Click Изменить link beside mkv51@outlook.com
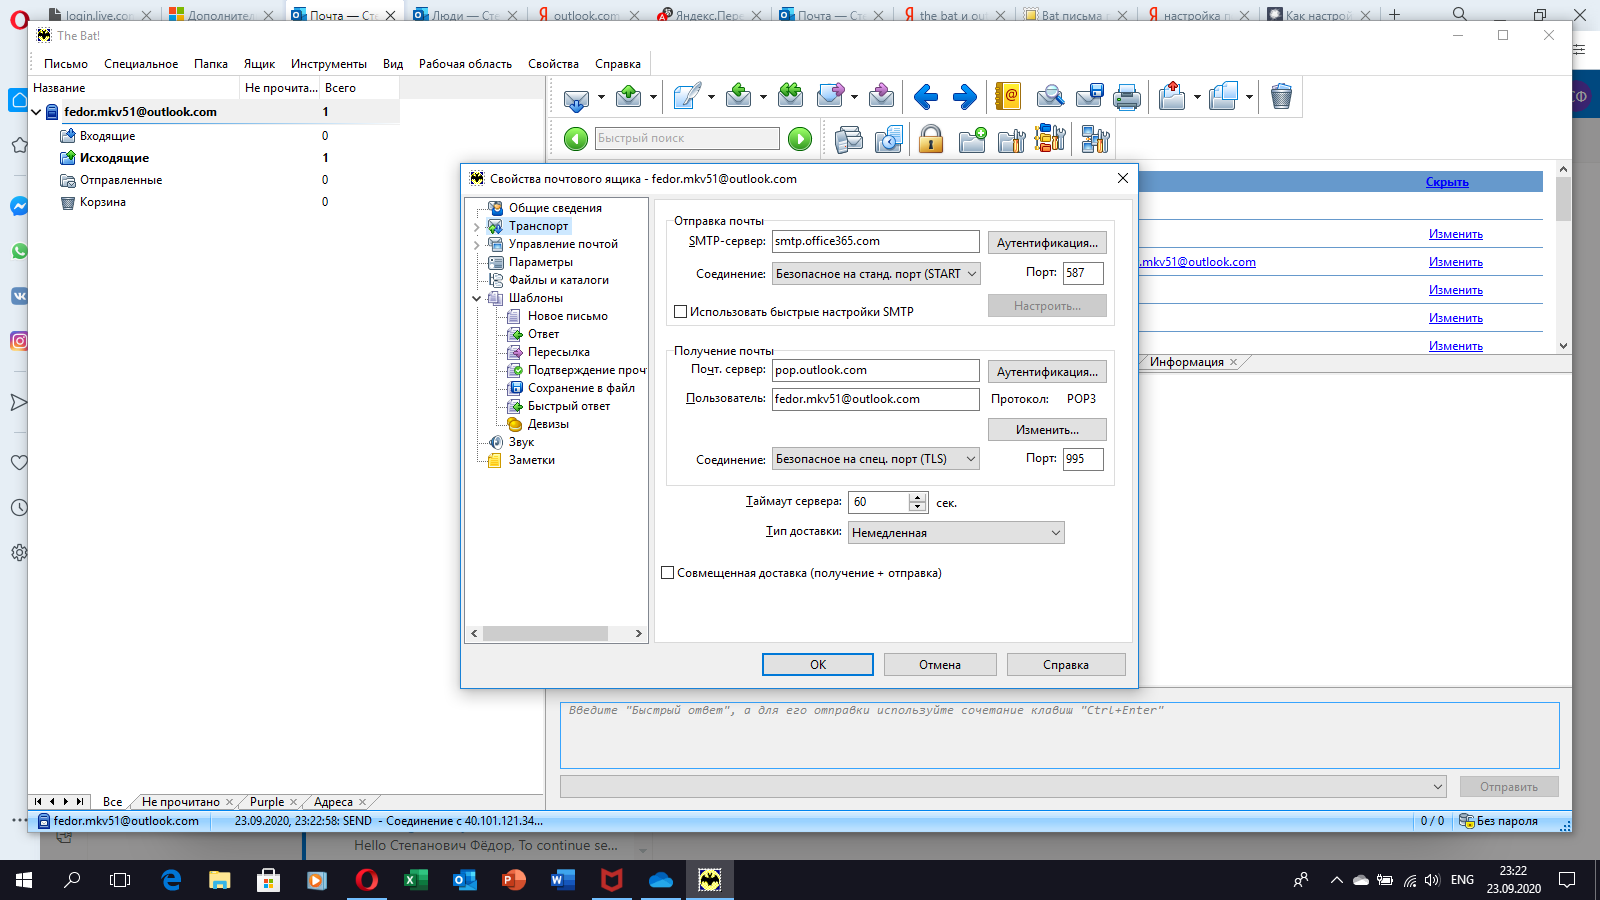This screenshot has width=1600, height=900. click(1455, 262)
